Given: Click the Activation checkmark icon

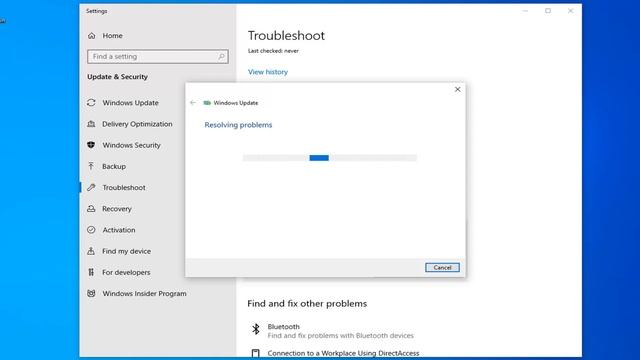Looking at the screenshot, I should coord(91,230).
